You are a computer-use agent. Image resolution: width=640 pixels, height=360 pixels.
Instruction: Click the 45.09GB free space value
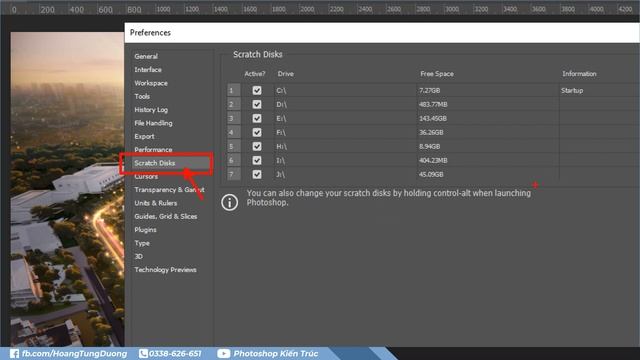coord(431,174)
